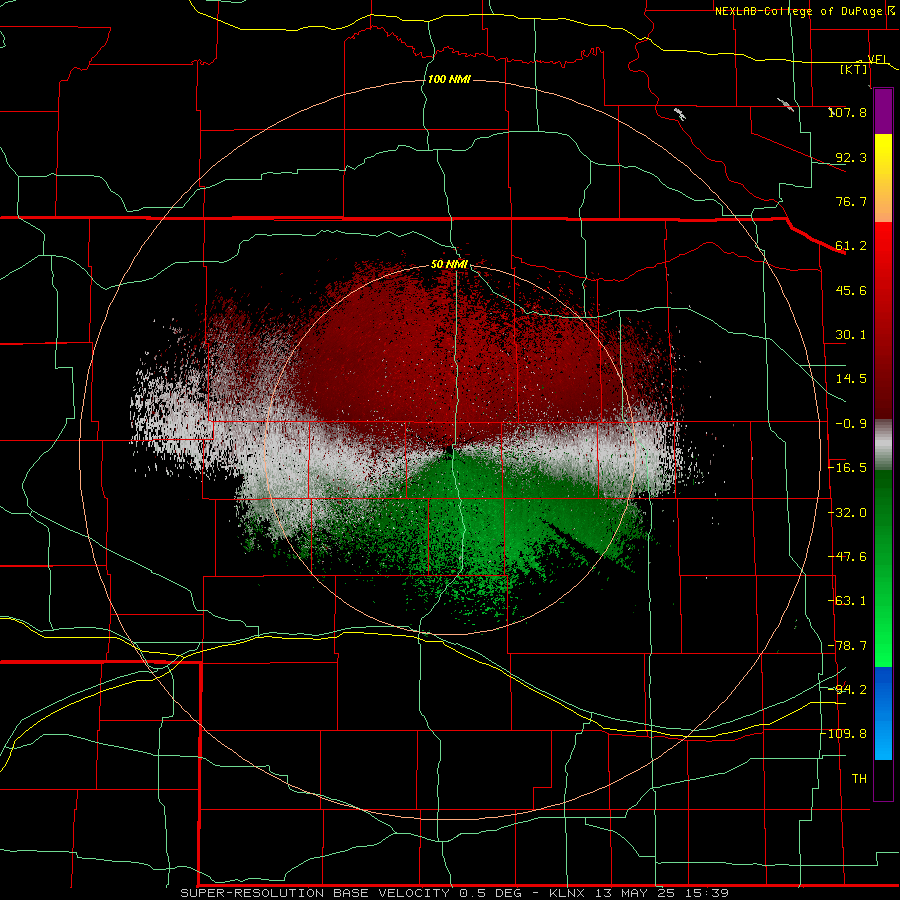Click the 45.6 legend value
Screen dimensions: 900x900
click(851, 290)
